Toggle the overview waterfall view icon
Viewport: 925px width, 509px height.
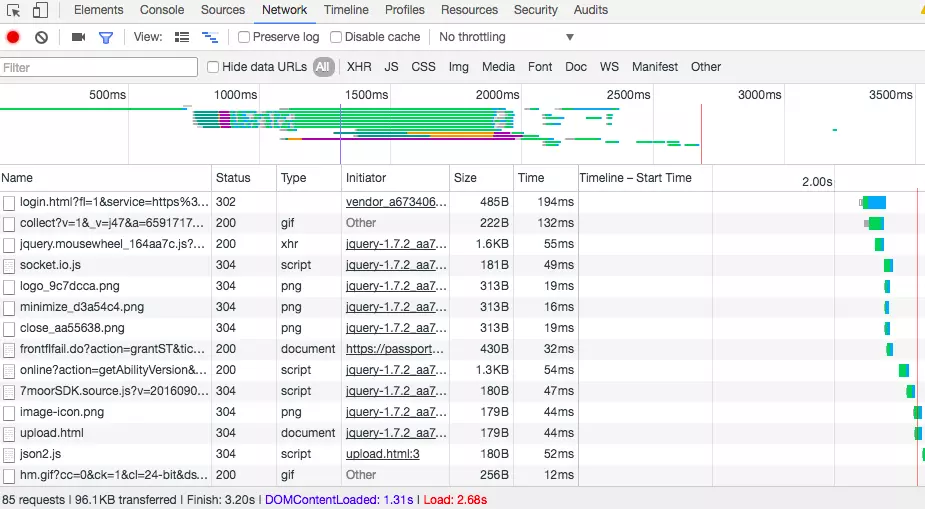click(x=210, y=37)
